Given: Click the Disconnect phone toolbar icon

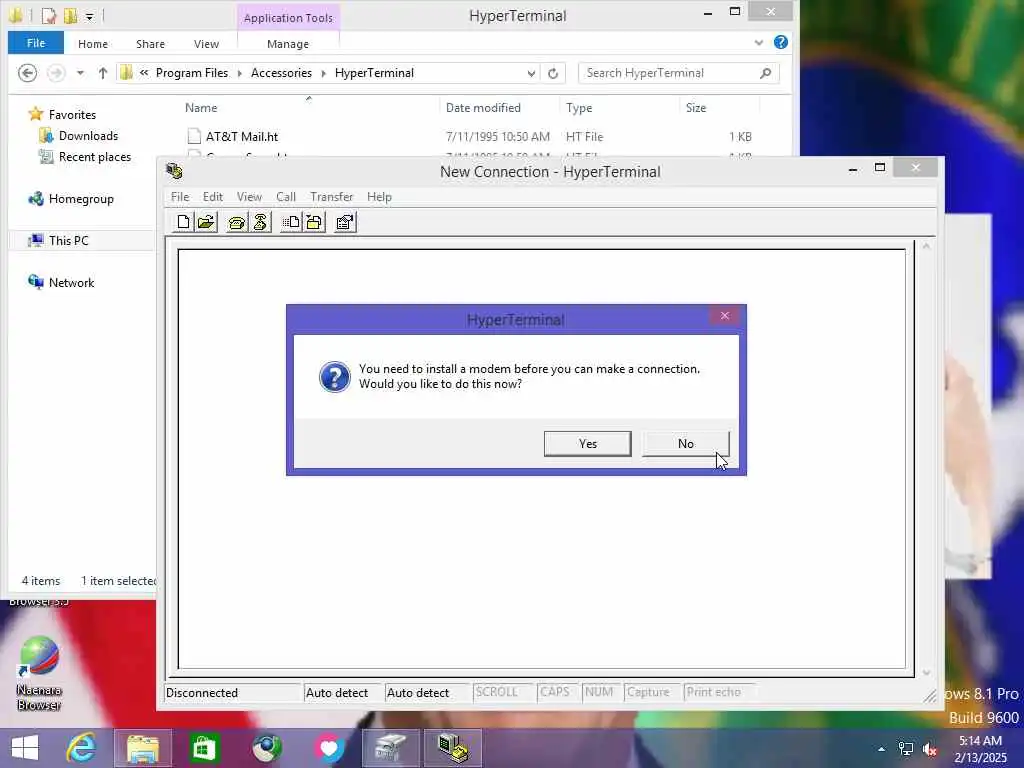Looking at the screenshot, I should point(260,223).
